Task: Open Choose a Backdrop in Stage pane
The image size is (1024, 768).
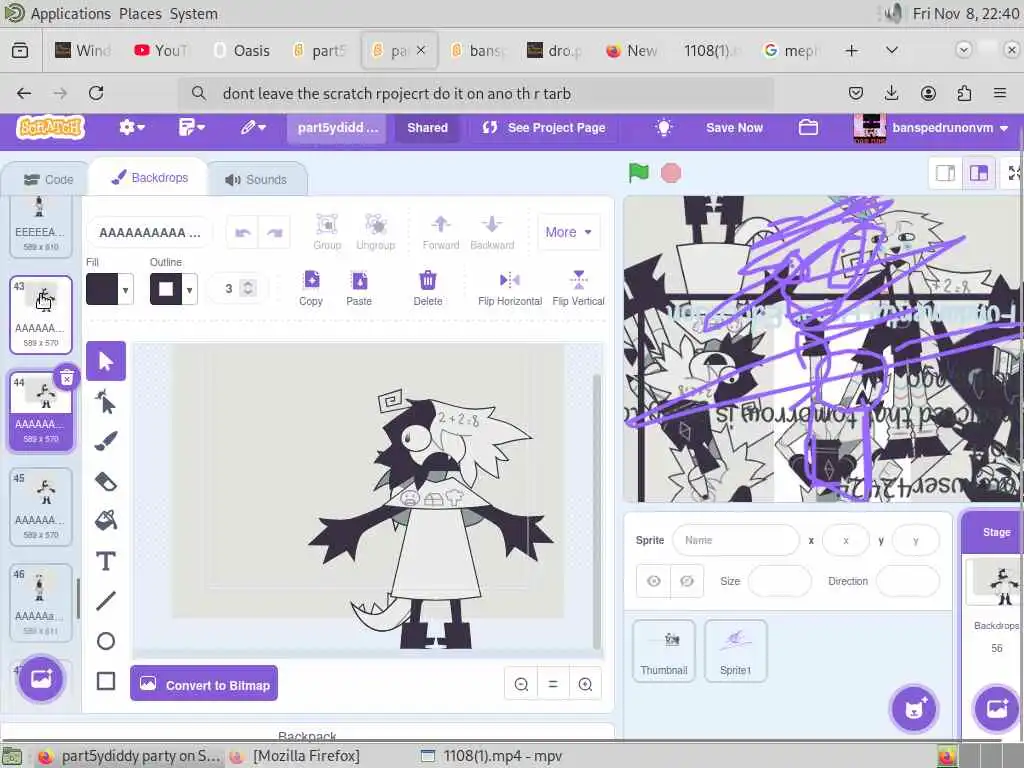Action: pyautogui.click(x=997, y=709)
